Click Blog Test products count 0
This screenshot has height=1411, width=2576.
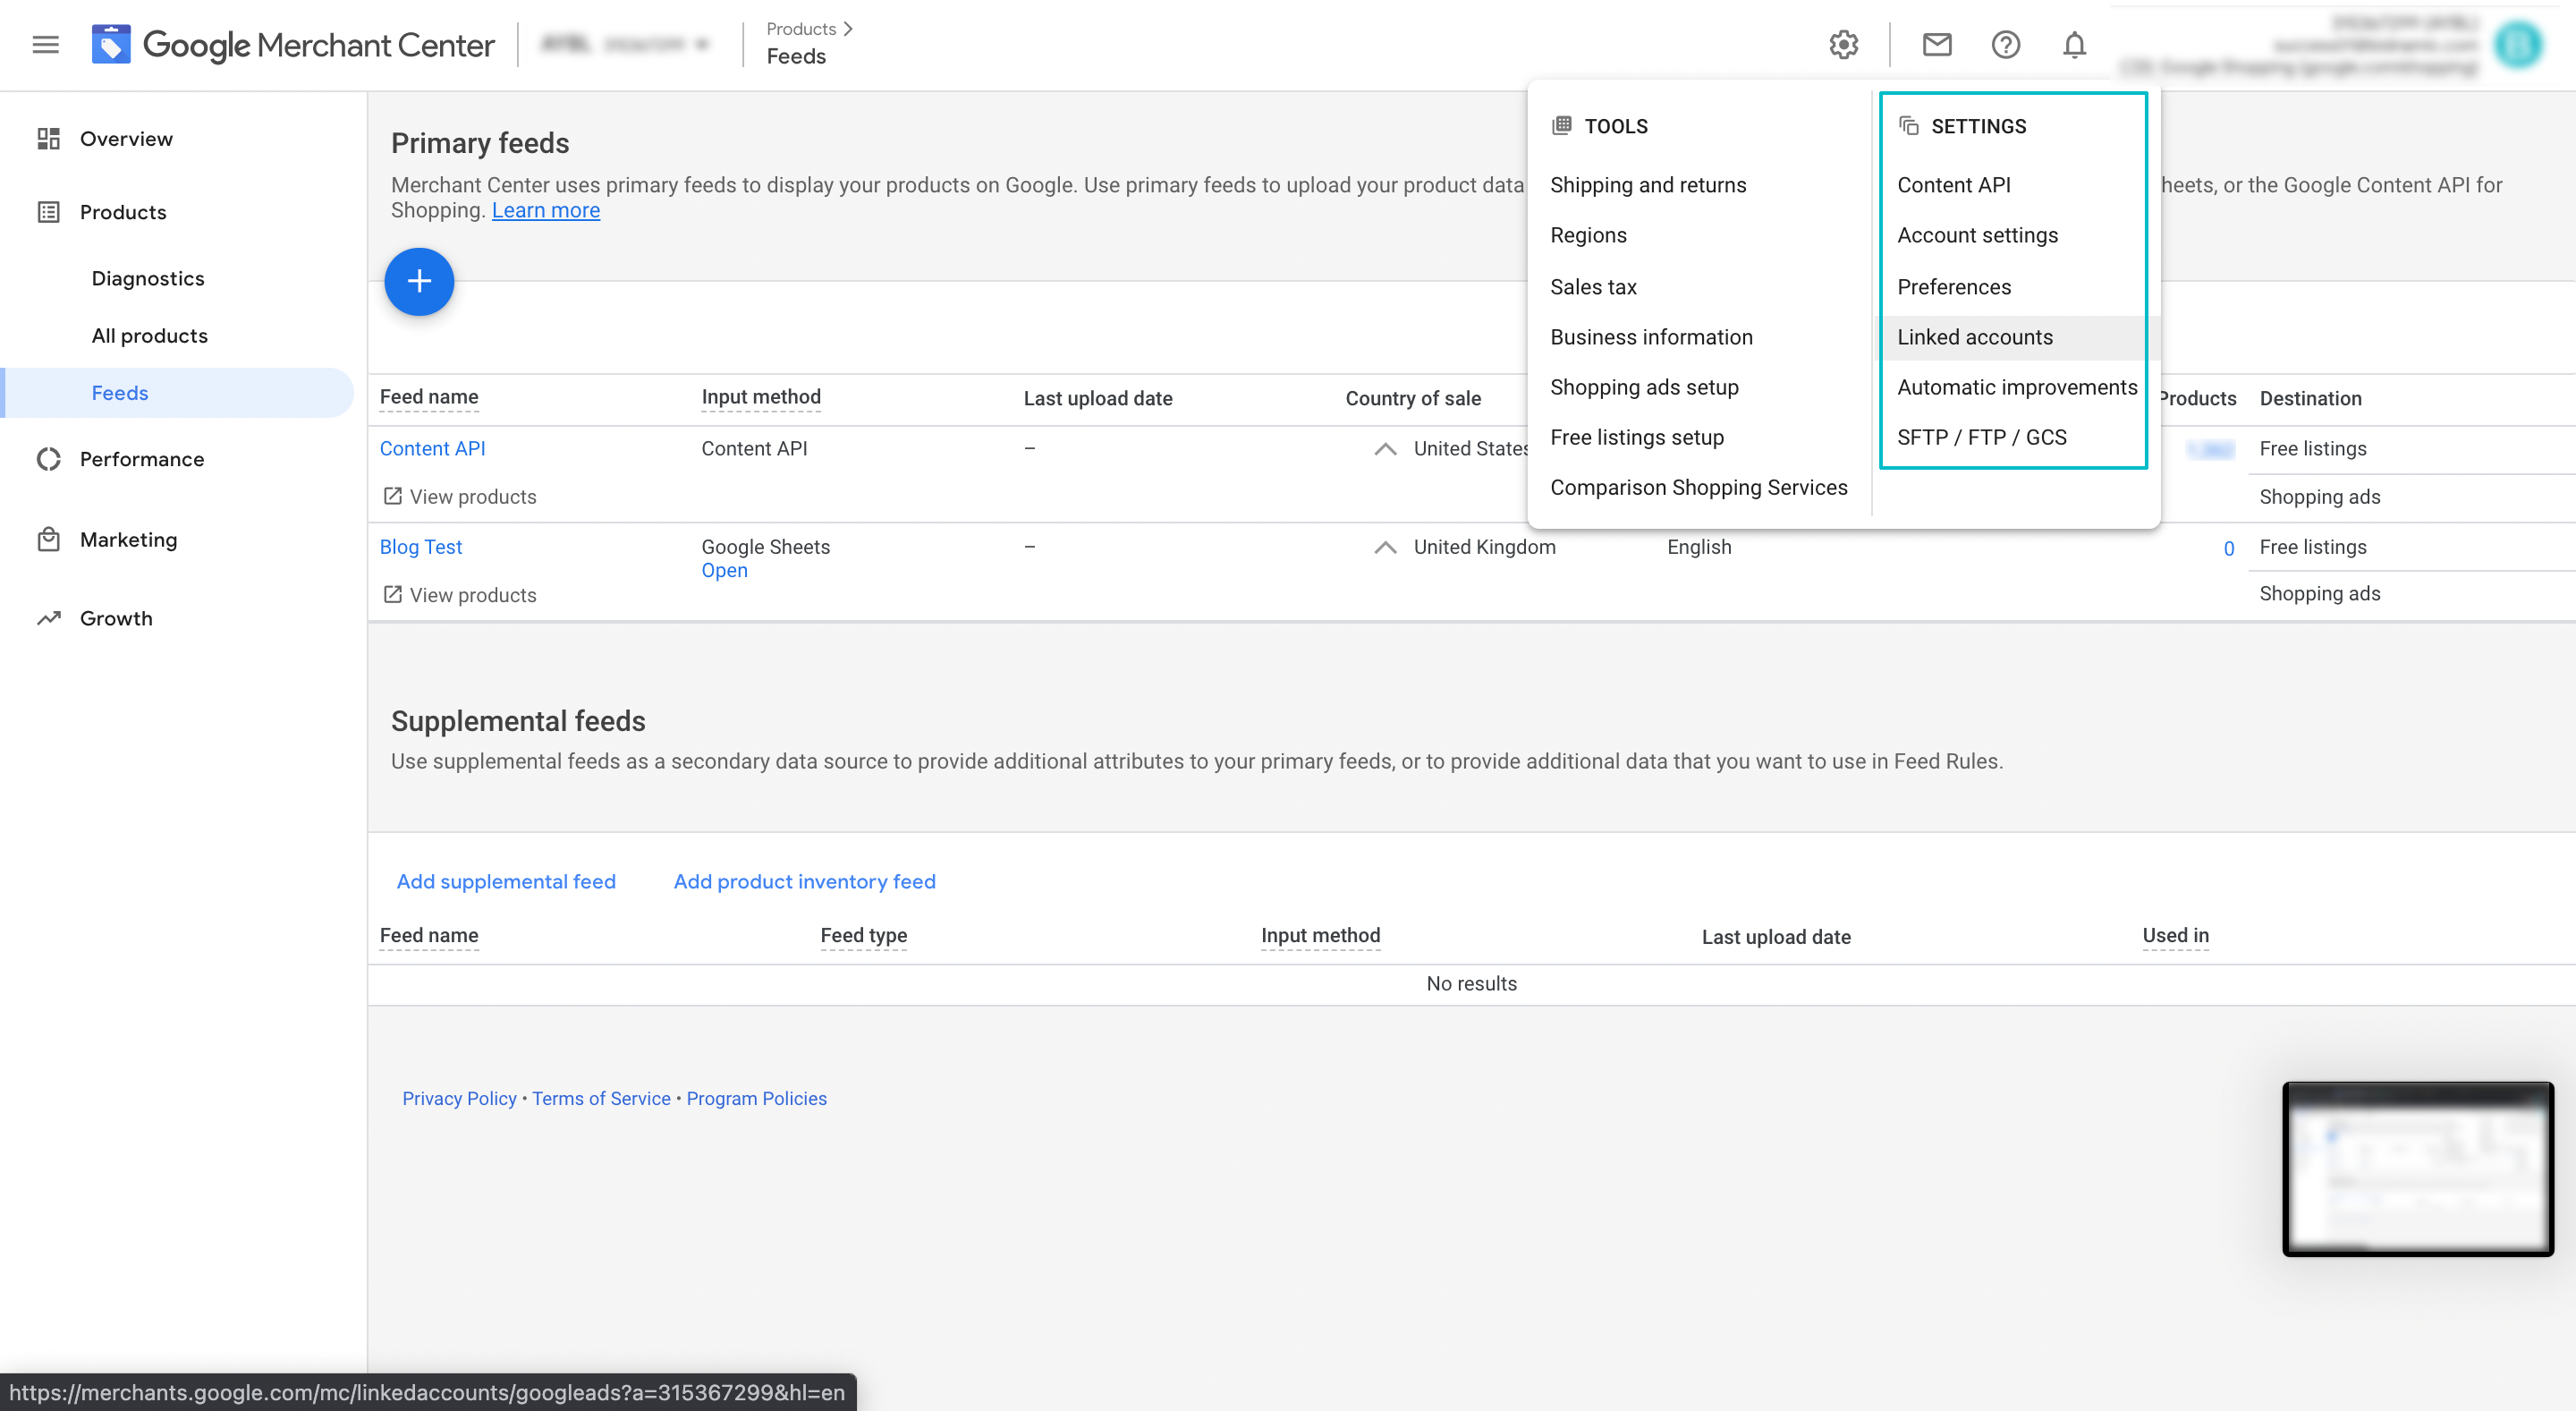click(2228, 548)
